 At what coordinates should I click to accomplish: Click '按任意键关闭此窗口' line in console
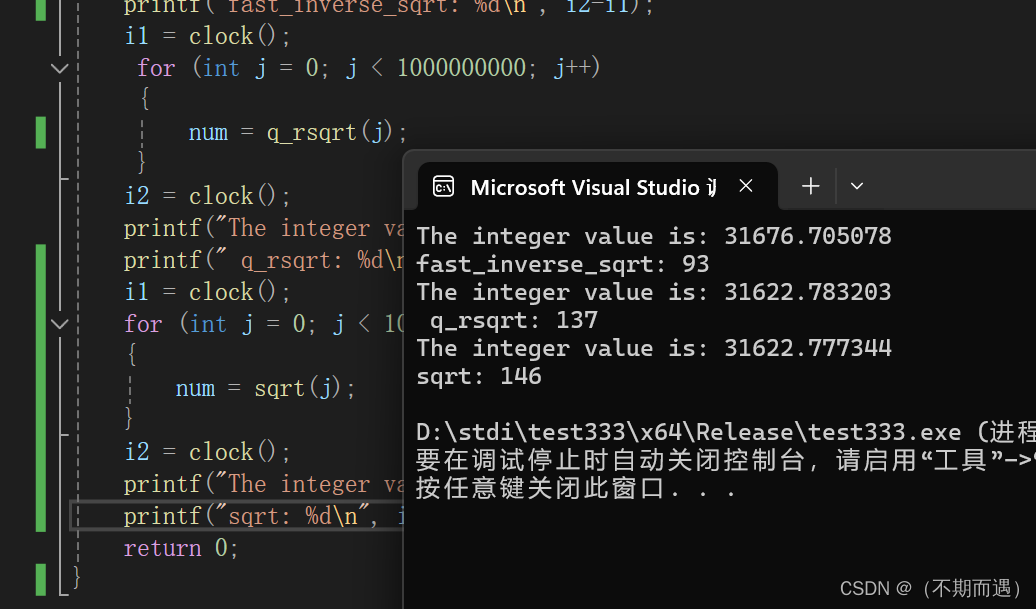click(575, 488)
